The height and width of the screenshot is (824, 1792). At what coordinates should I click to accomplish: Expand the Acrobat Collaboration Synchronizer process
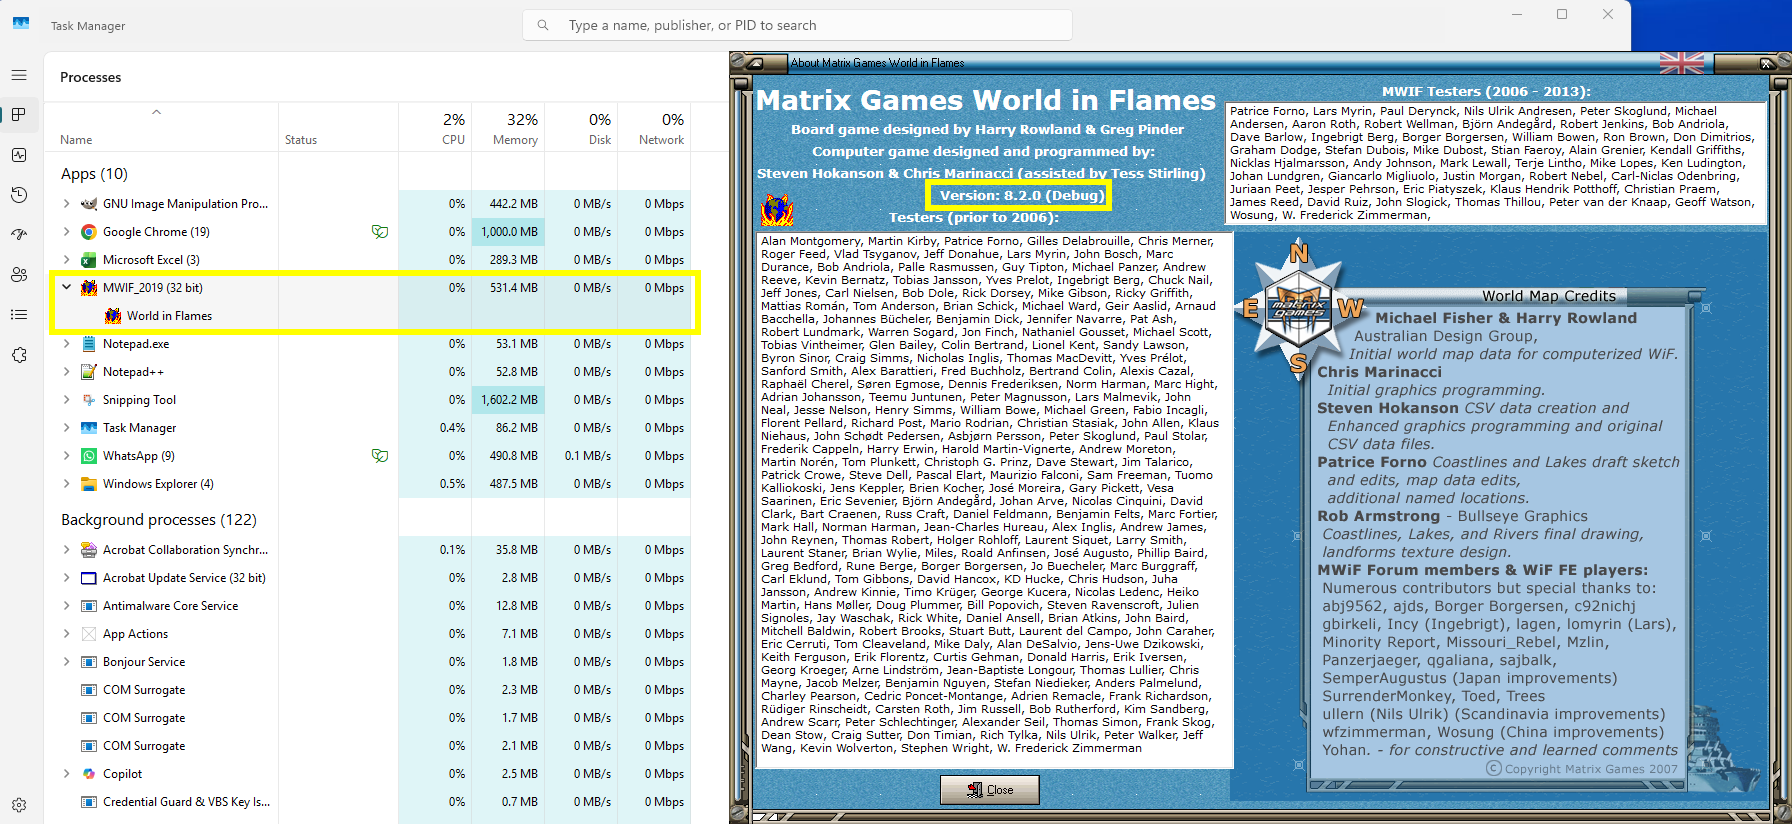[67, 550]
